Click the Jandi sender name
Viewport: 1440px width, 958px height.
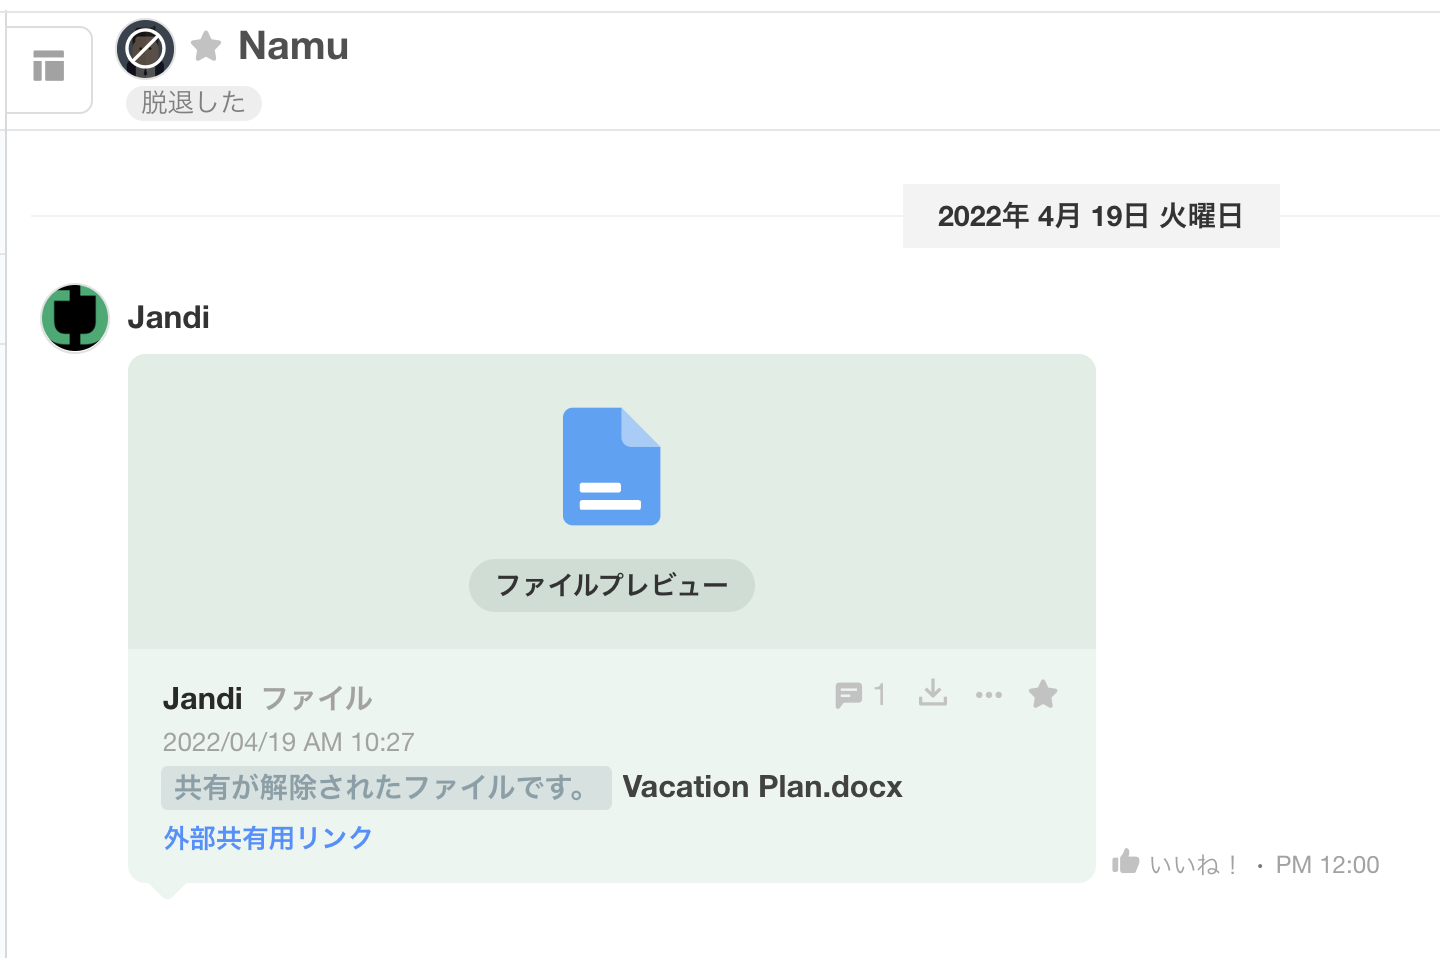pyautogui.click(x=169, y=318)
